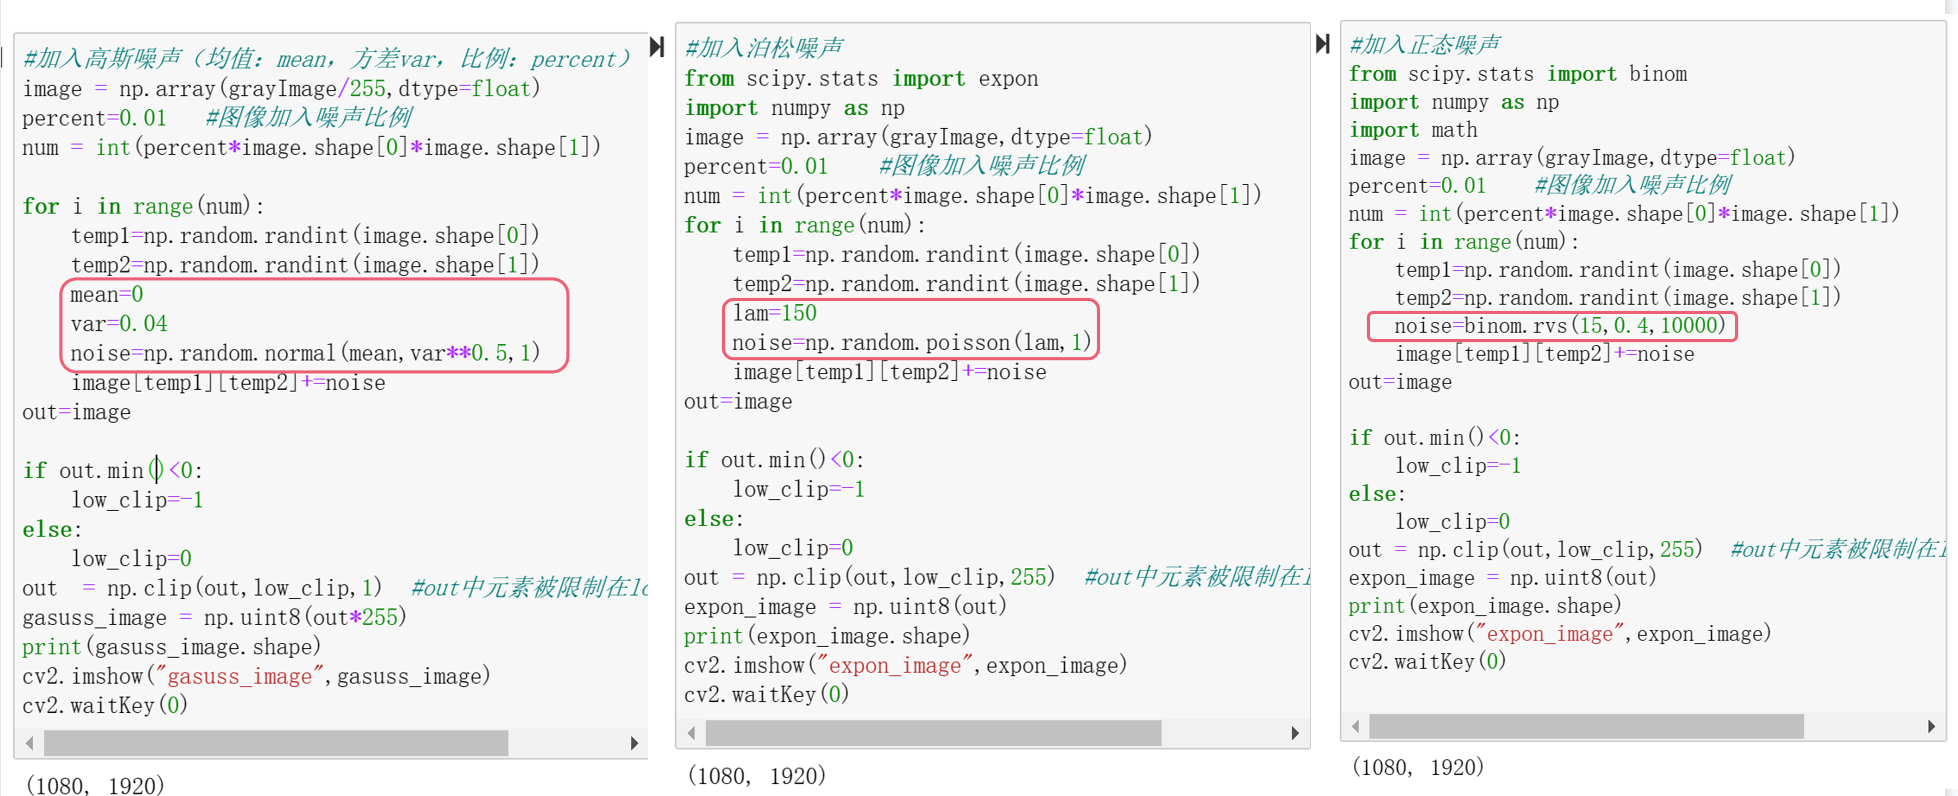Click the comment line '#加入正态噪声'

coord(1424,45)
